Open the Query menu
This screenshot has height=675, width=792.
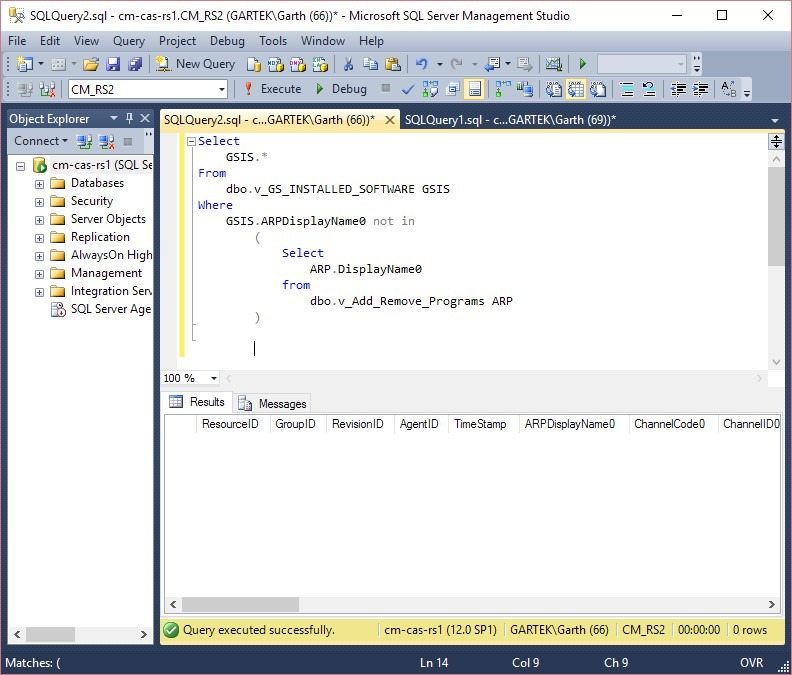129,41
